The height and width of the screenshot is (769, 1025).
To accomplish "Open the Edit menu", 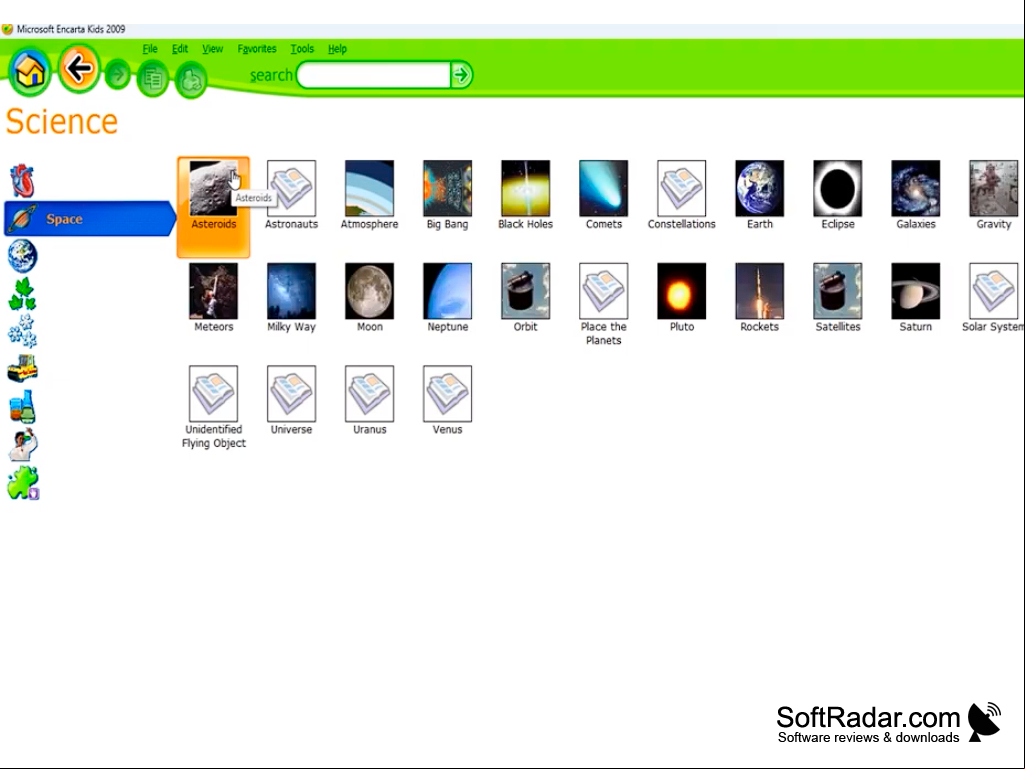I will coord(180,48).
